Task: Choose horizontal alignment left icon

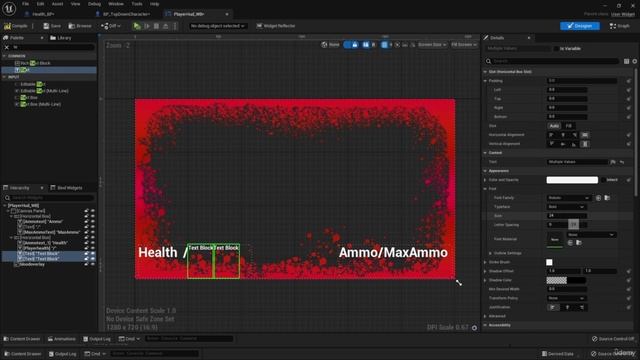Action: [x=551, y=135]
